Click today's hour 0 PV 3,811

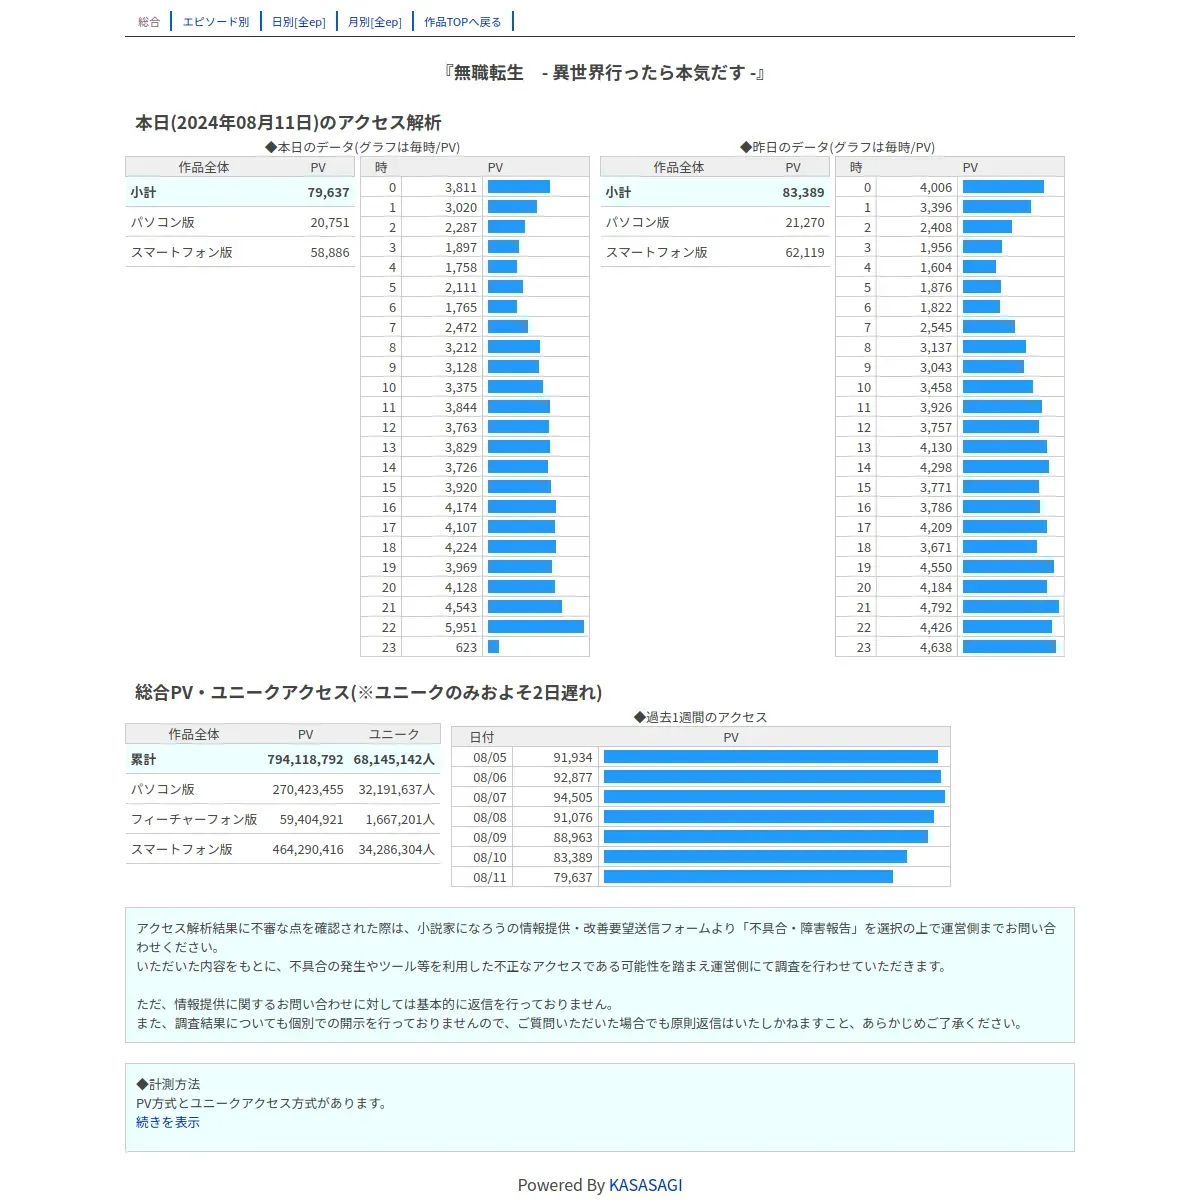461,188
